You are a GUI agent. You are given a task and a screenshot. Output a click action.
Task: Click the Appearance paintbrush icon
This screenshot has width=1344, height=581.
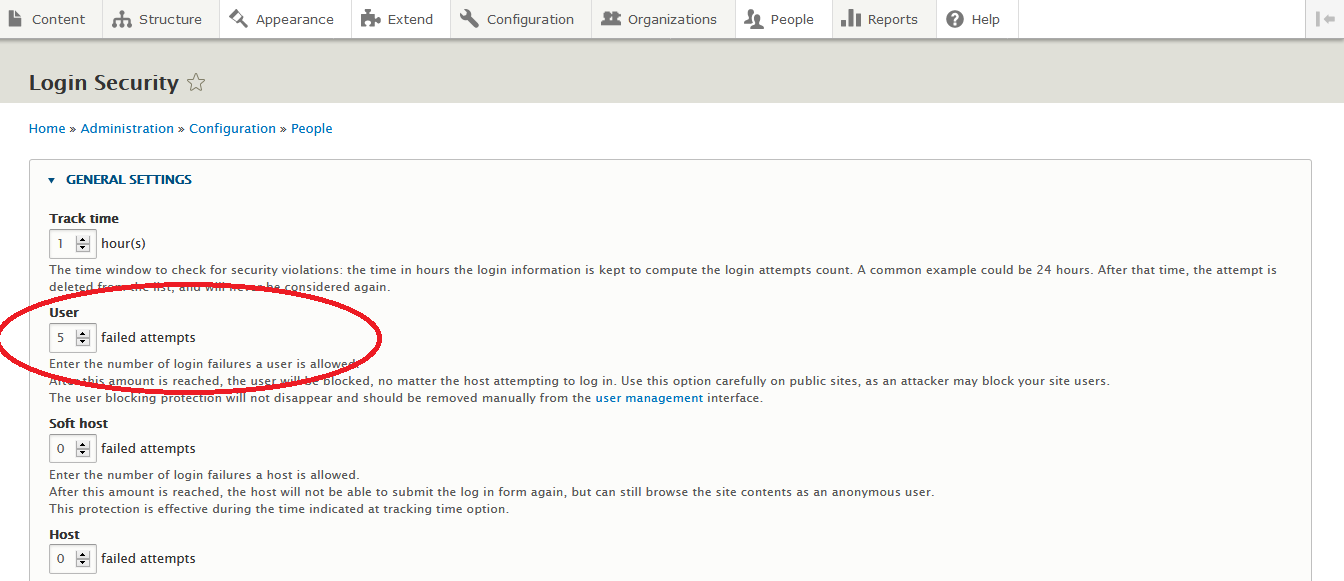[x=238, y=19]
